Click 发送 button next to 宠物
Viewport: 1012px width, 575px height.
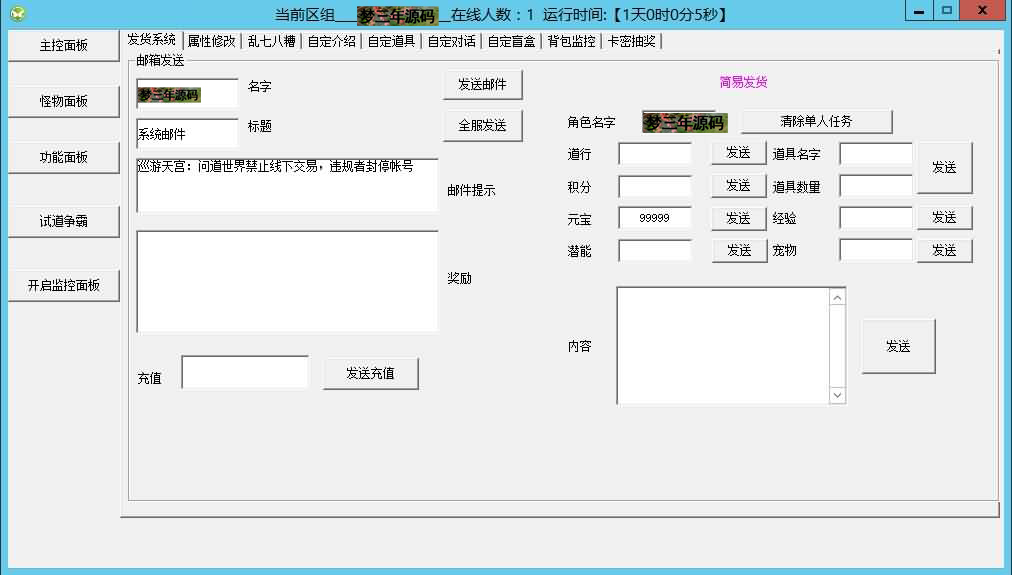944,250
